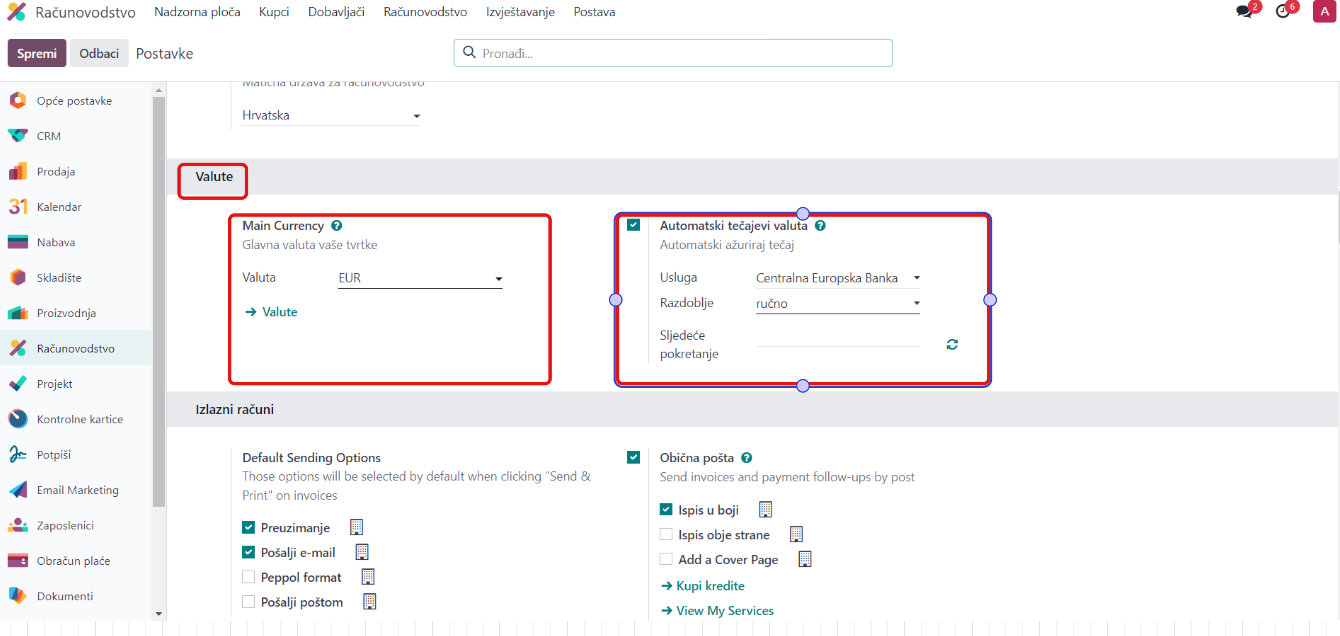The image size is (1340, 636).
Task: Open the activities clock icon
Action: click(1283, 12)
